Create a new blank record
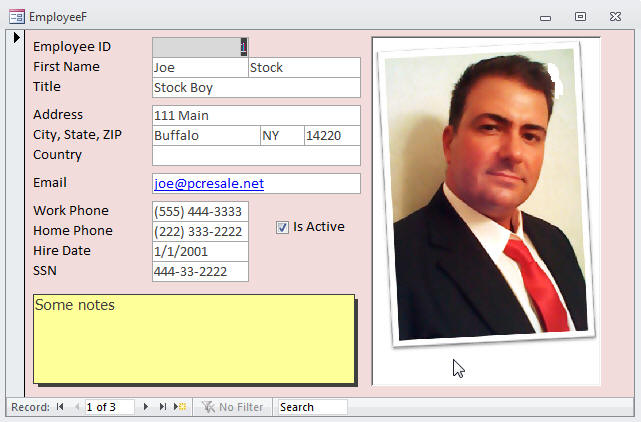The image size is (641, 422). (180, 407)
